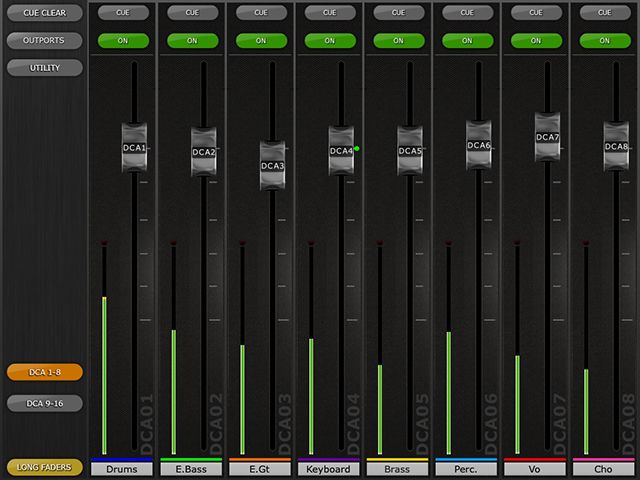
Task: Toggle the ON button for Drums DCA
Action: (122, 41)
